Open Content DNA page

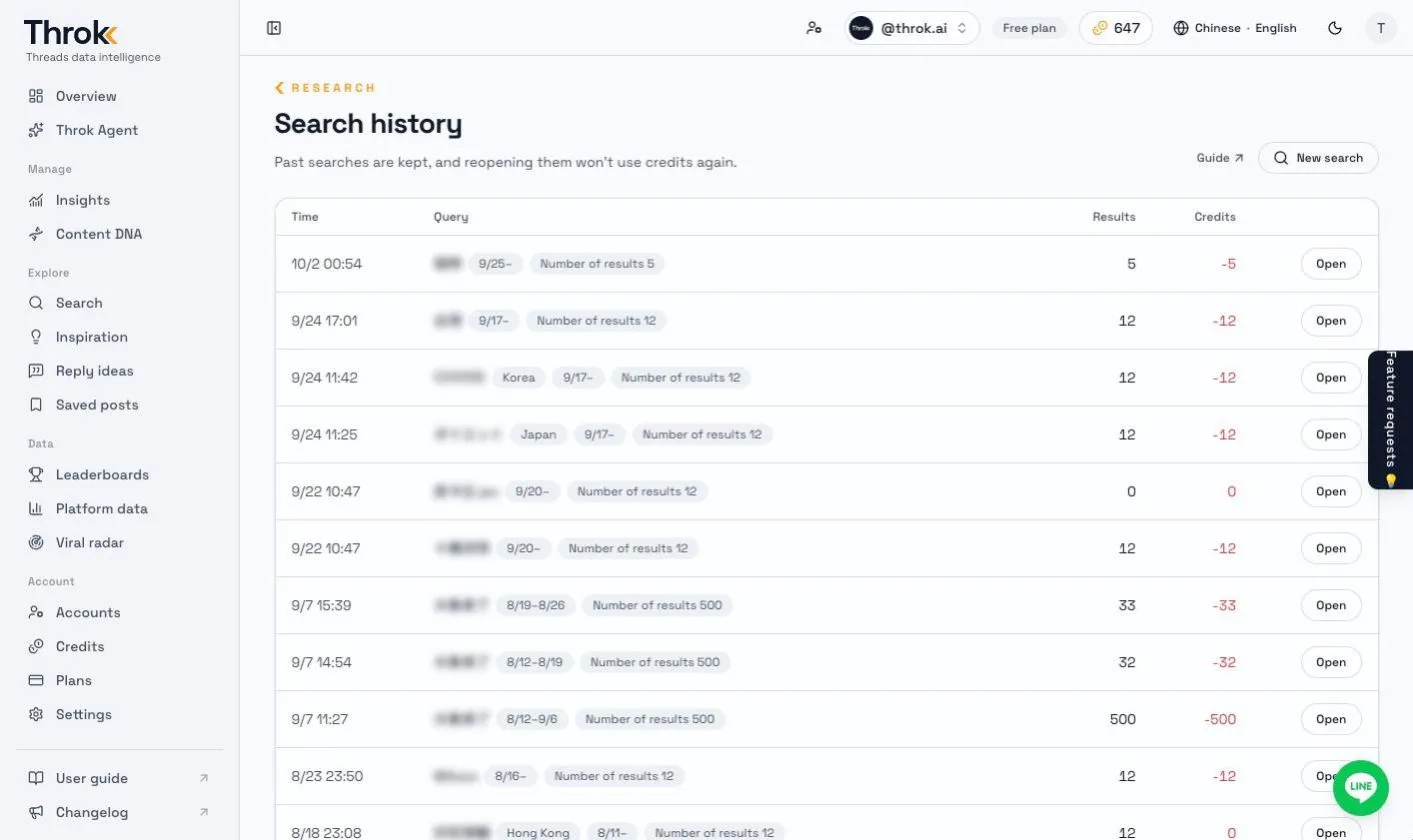point(99,234)
